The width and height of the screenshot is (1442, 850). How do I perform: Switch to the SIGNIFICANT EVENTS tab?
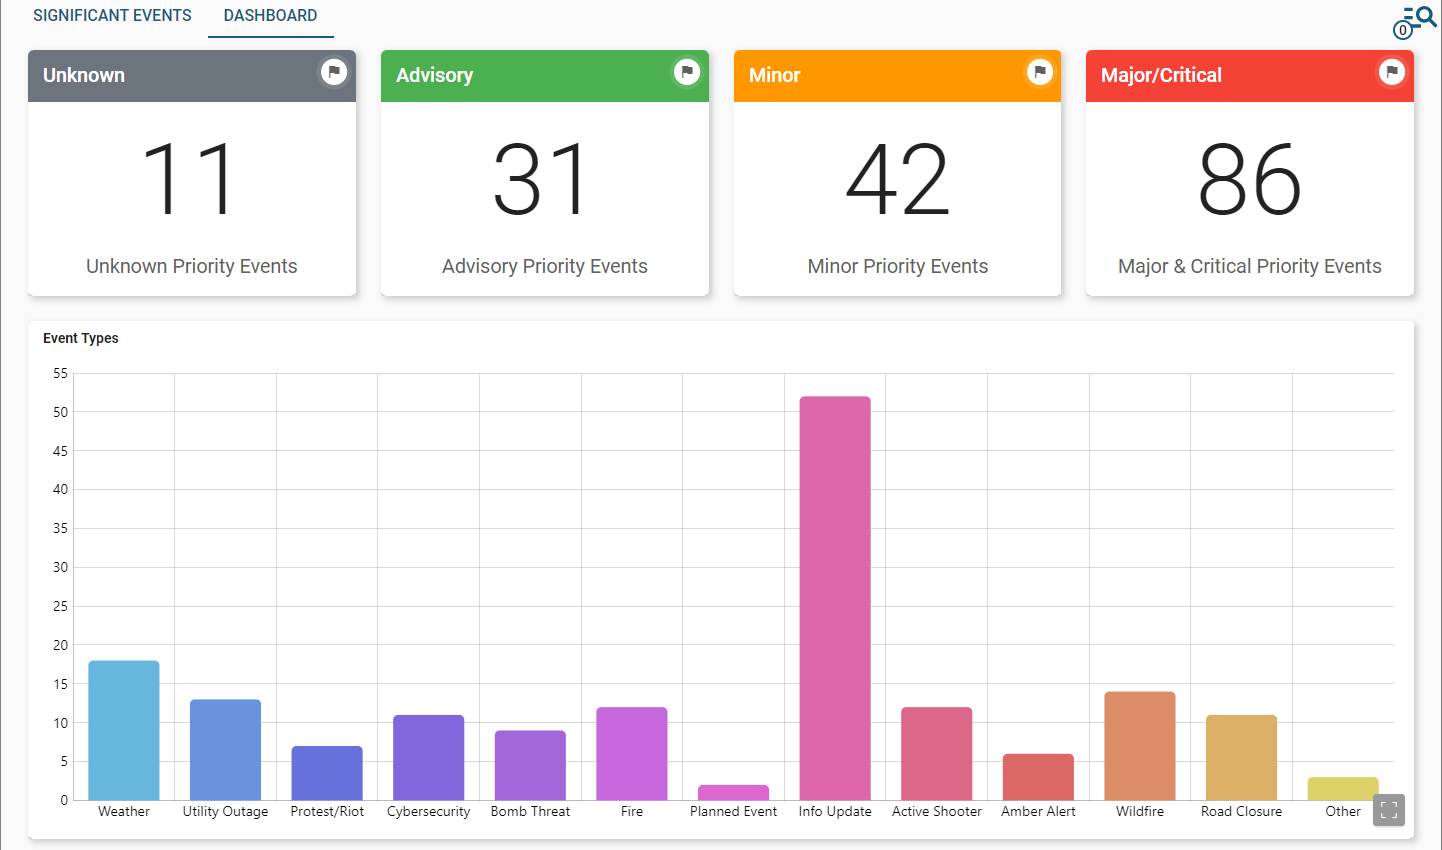(112, 15)
